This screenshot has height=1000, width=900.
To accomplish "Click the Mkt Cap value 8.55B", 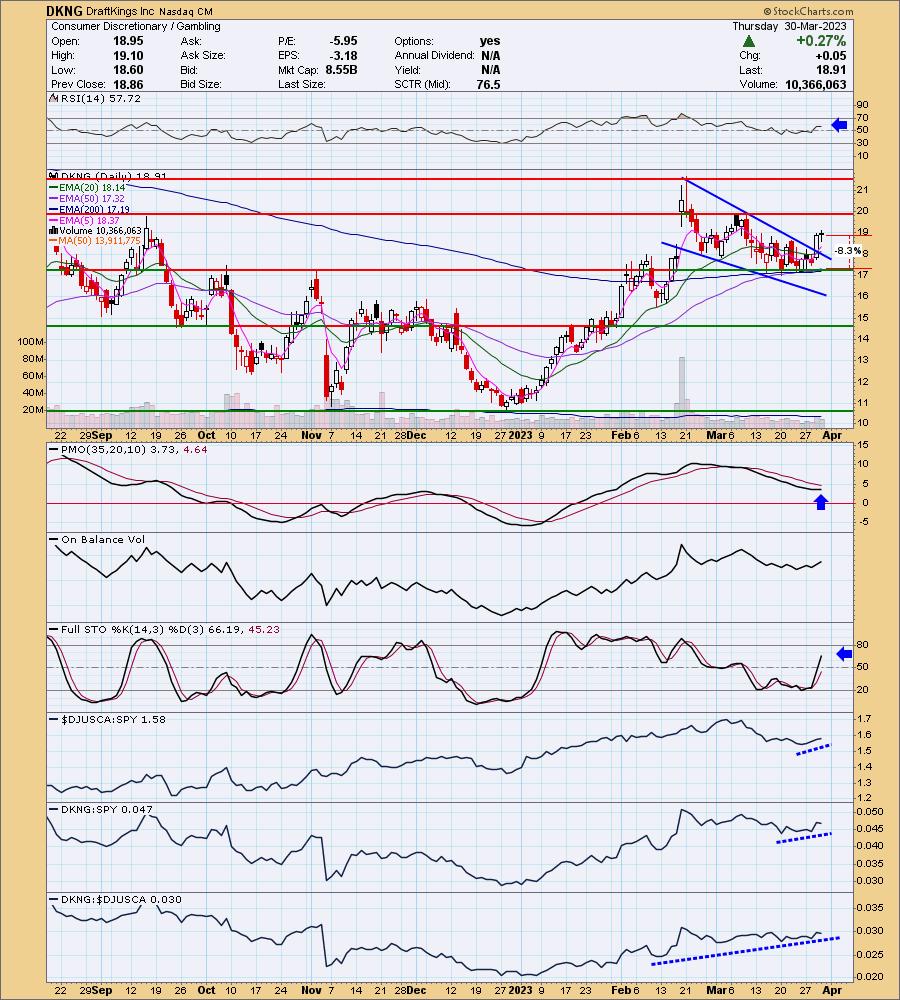I will 341,70.
